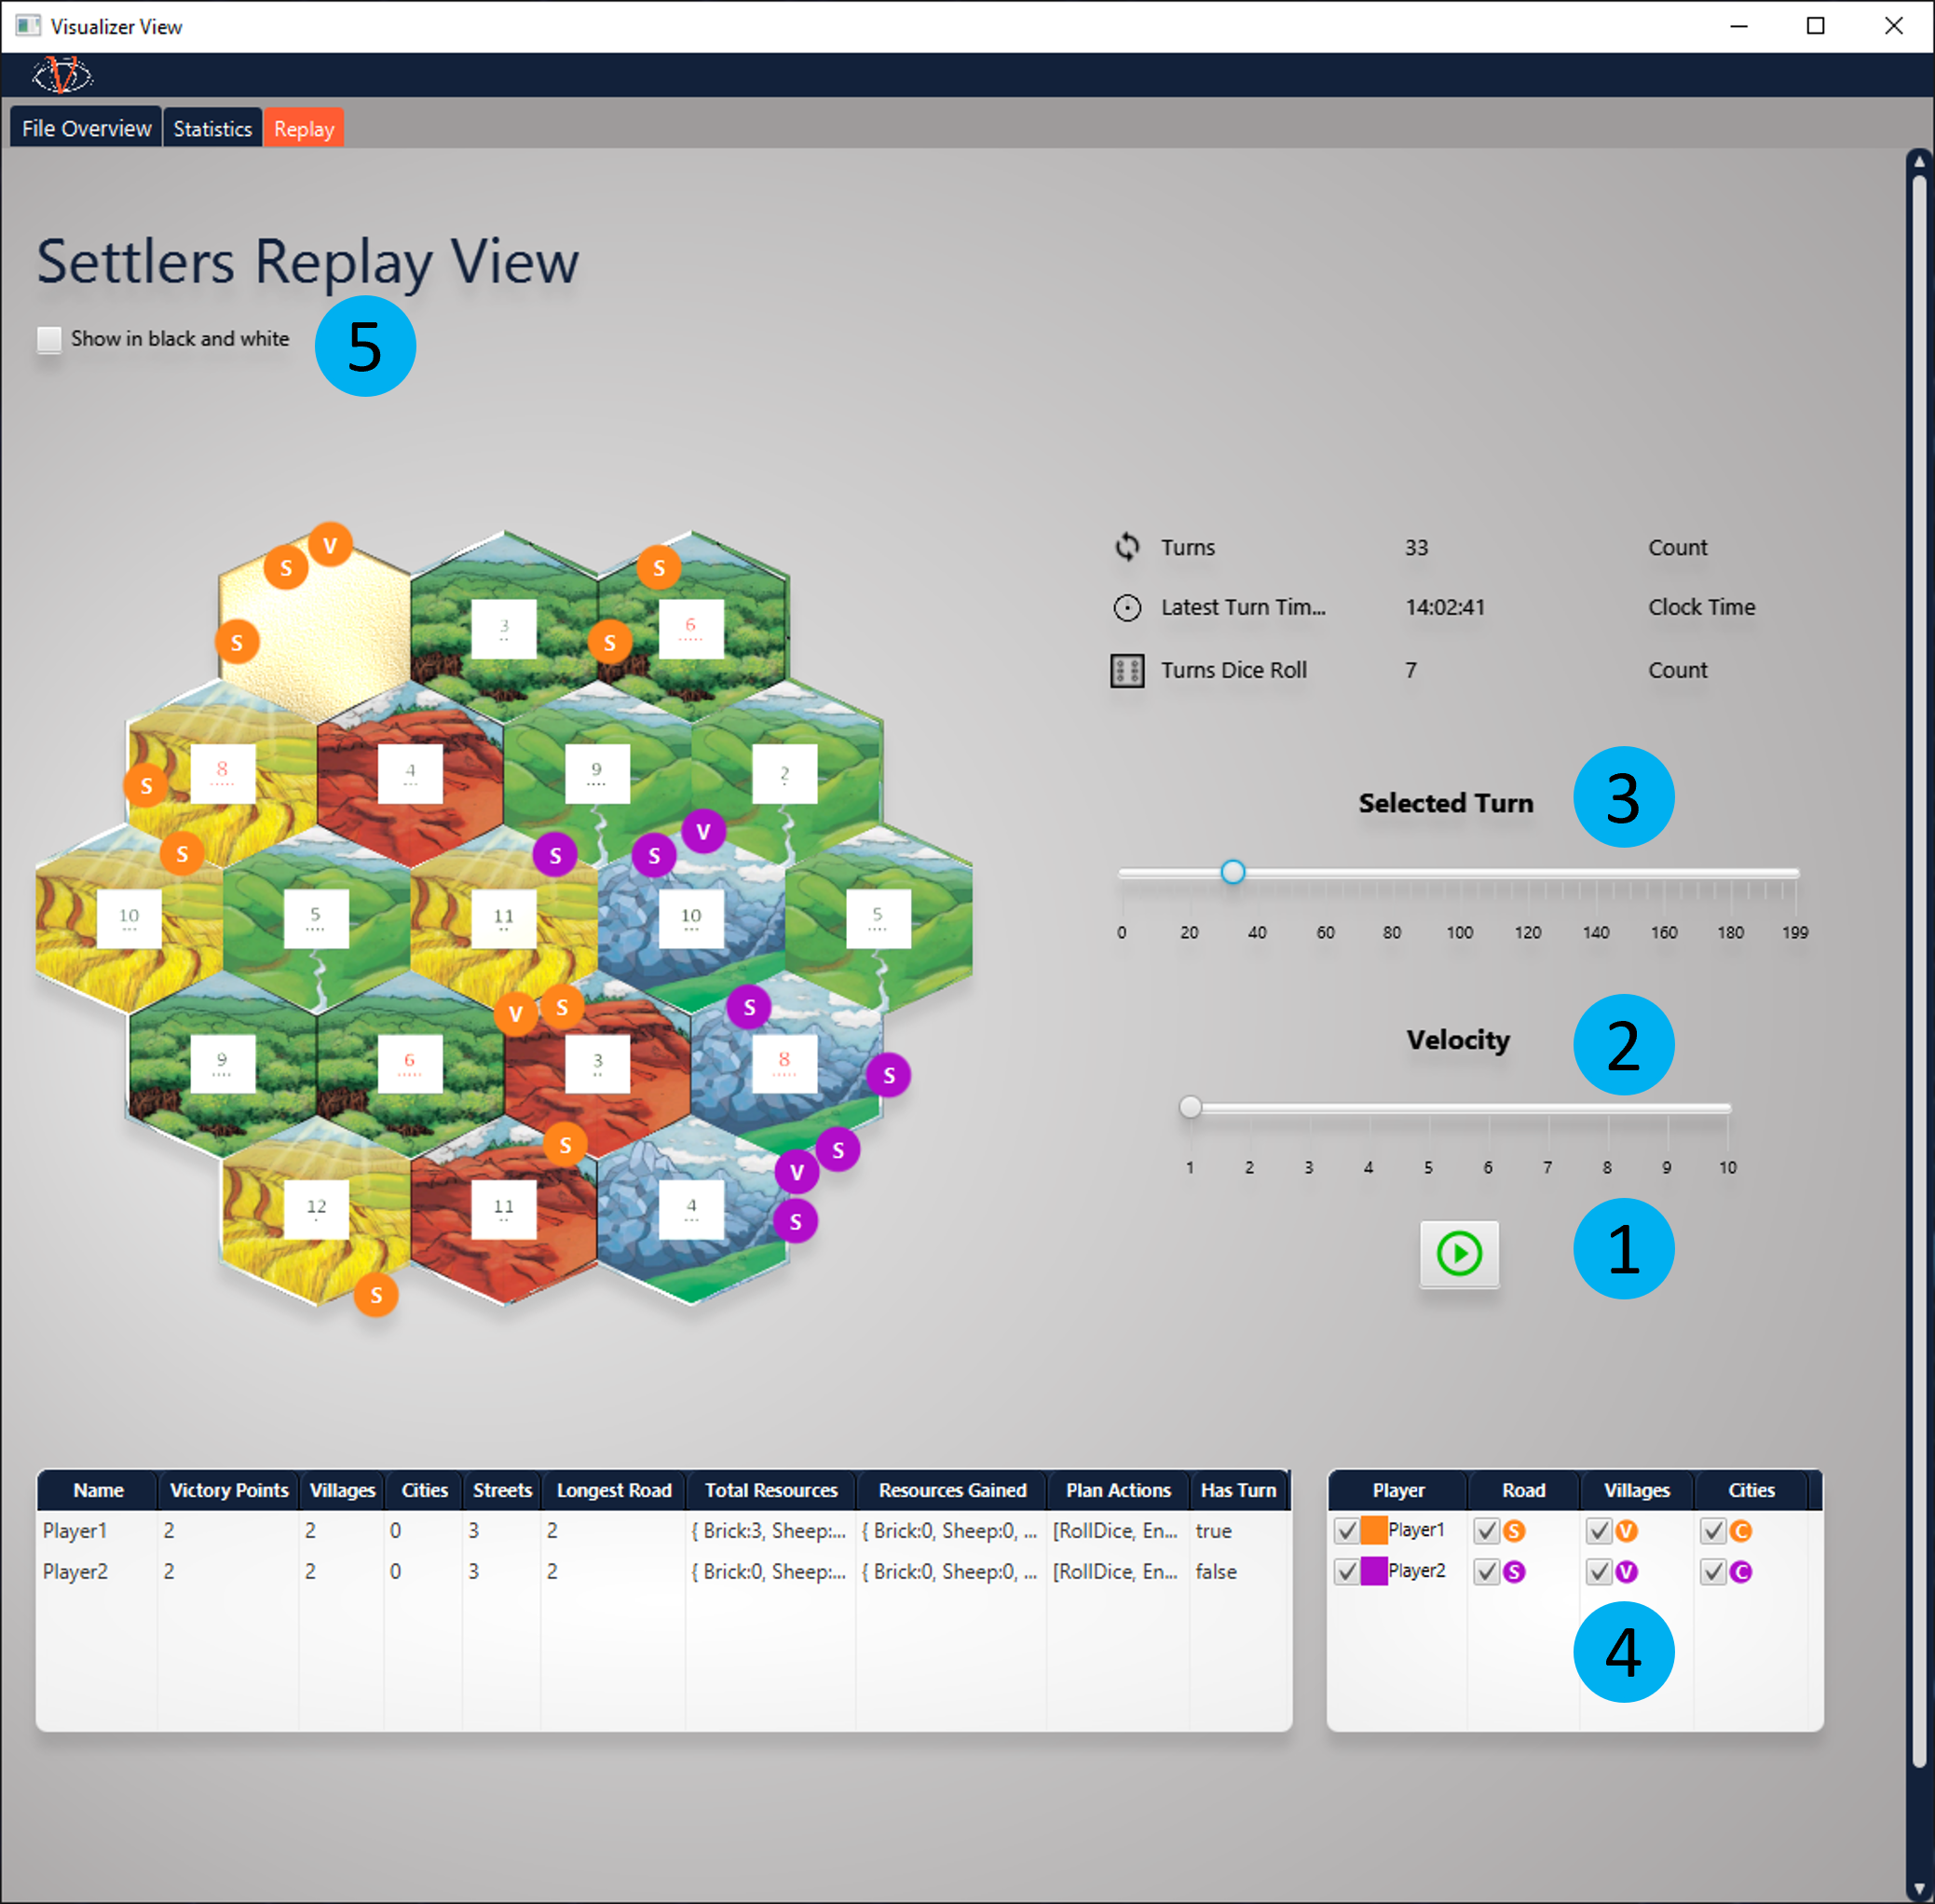Image resolution: width=1935 pixels, height=1904 pixels.
Task: Click the purple S road right of tile 8
Action: pos(889,1075)
